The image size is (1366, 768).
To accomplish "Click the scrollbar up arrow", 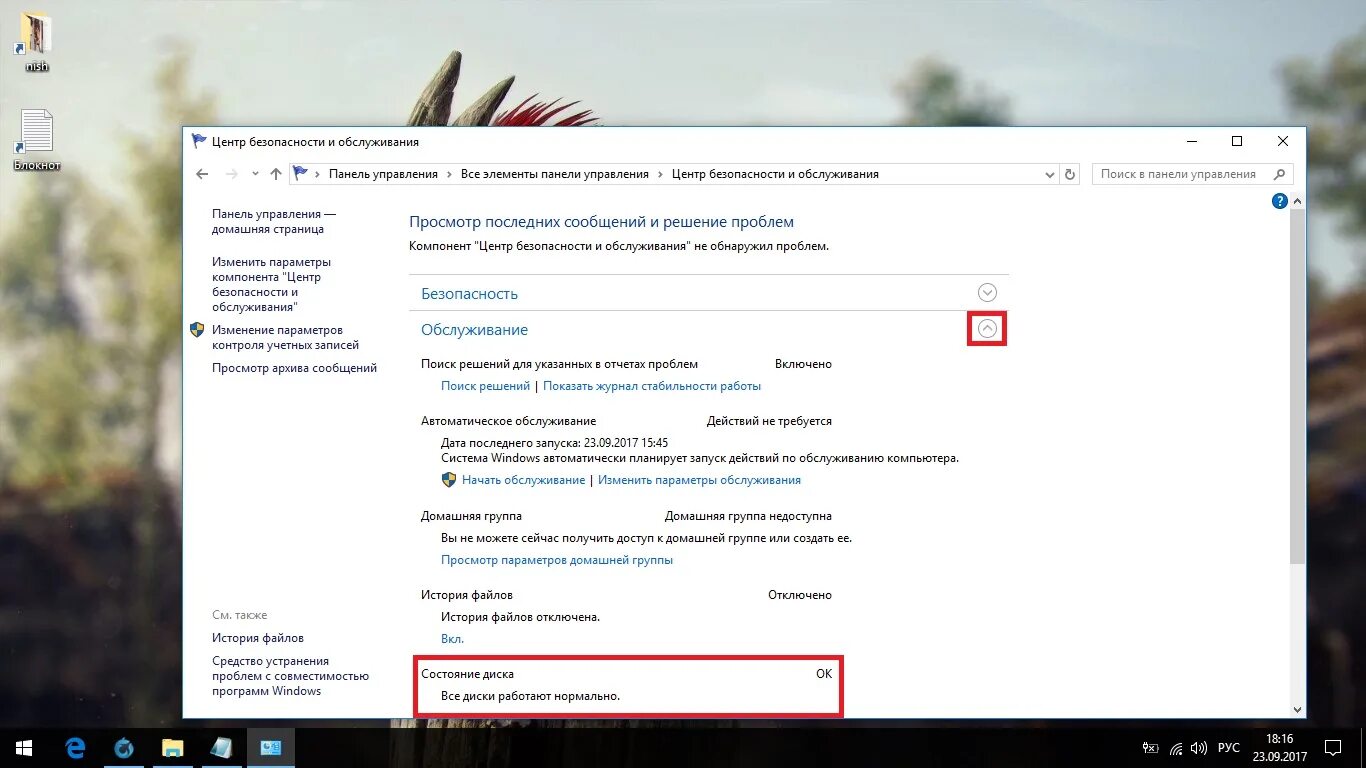I will click(x=1298, y=201).
